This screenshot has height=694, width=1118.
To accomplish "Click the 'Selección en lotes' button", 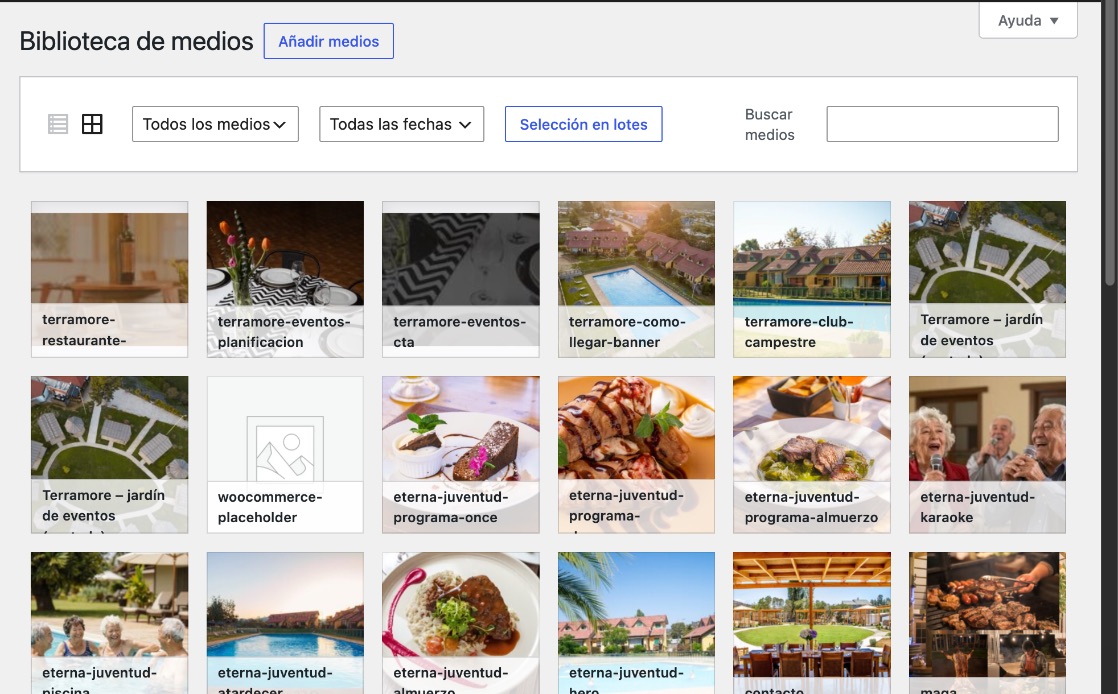I will click(x=583, y=124).
